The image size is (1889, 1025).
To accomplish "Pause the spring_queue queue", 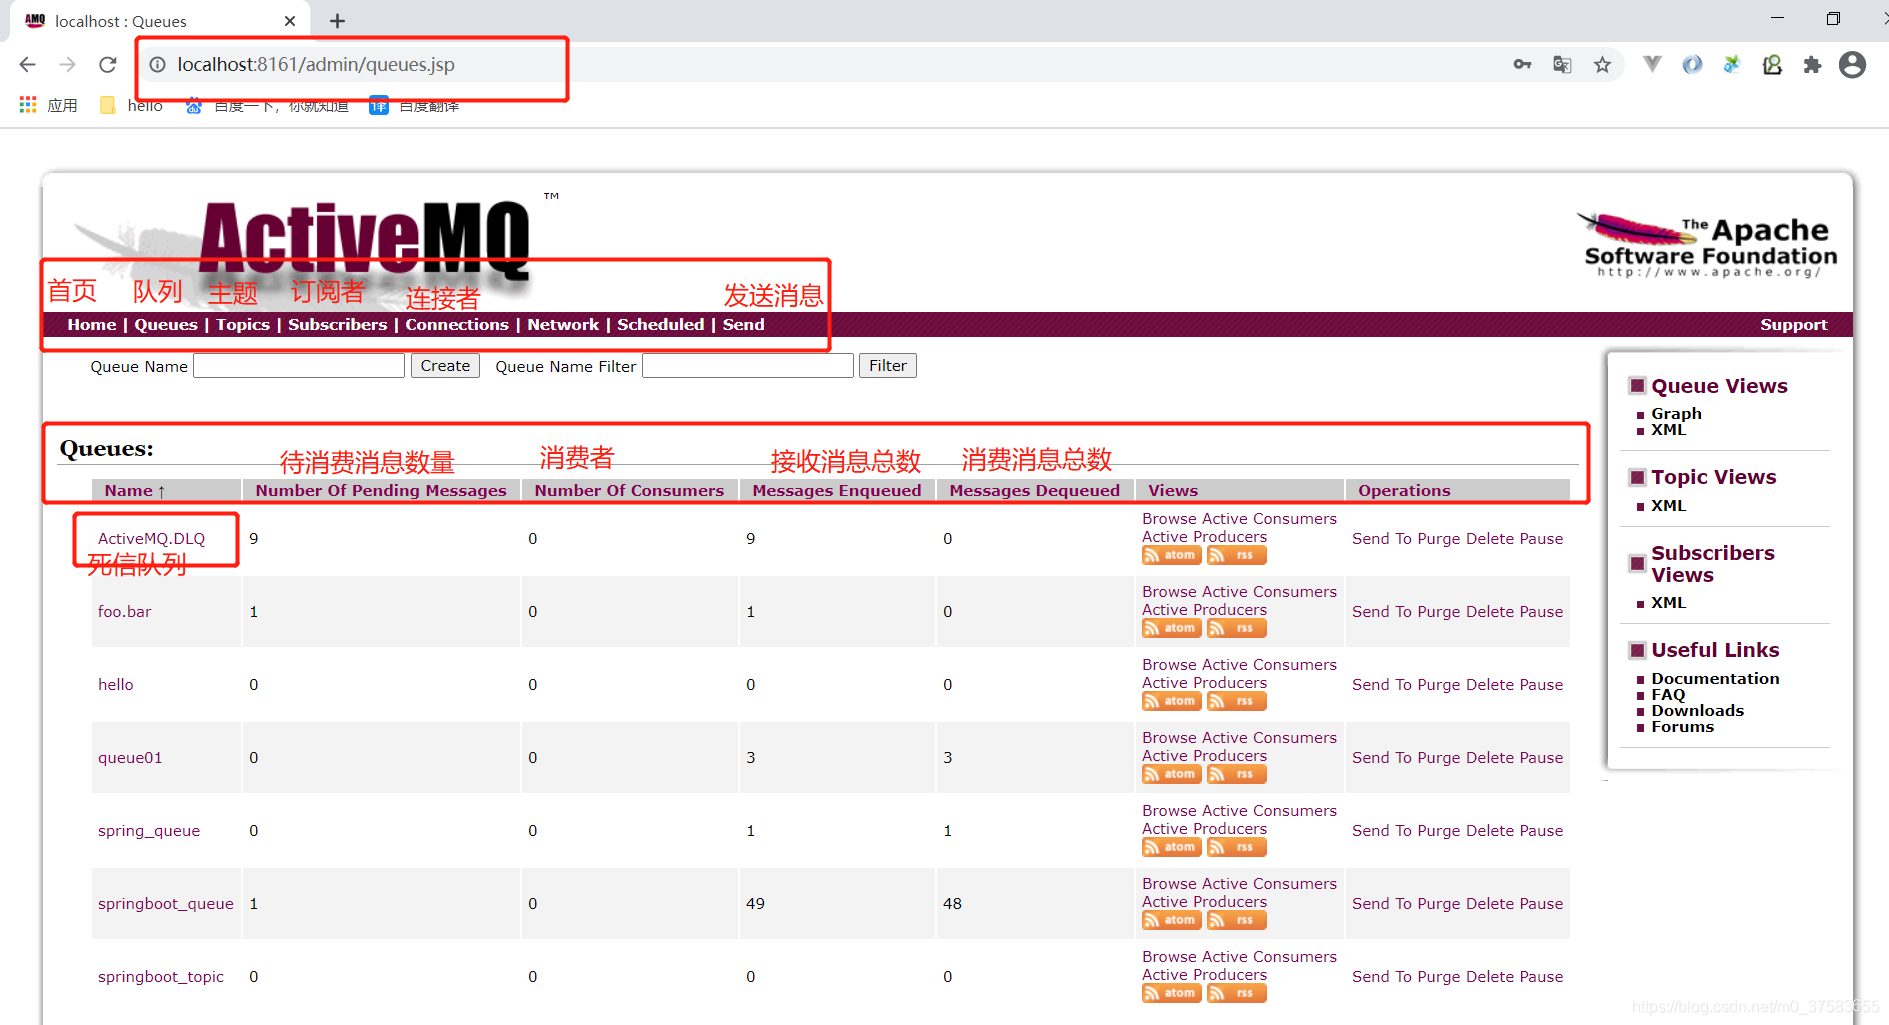I will pos(1541,831).
